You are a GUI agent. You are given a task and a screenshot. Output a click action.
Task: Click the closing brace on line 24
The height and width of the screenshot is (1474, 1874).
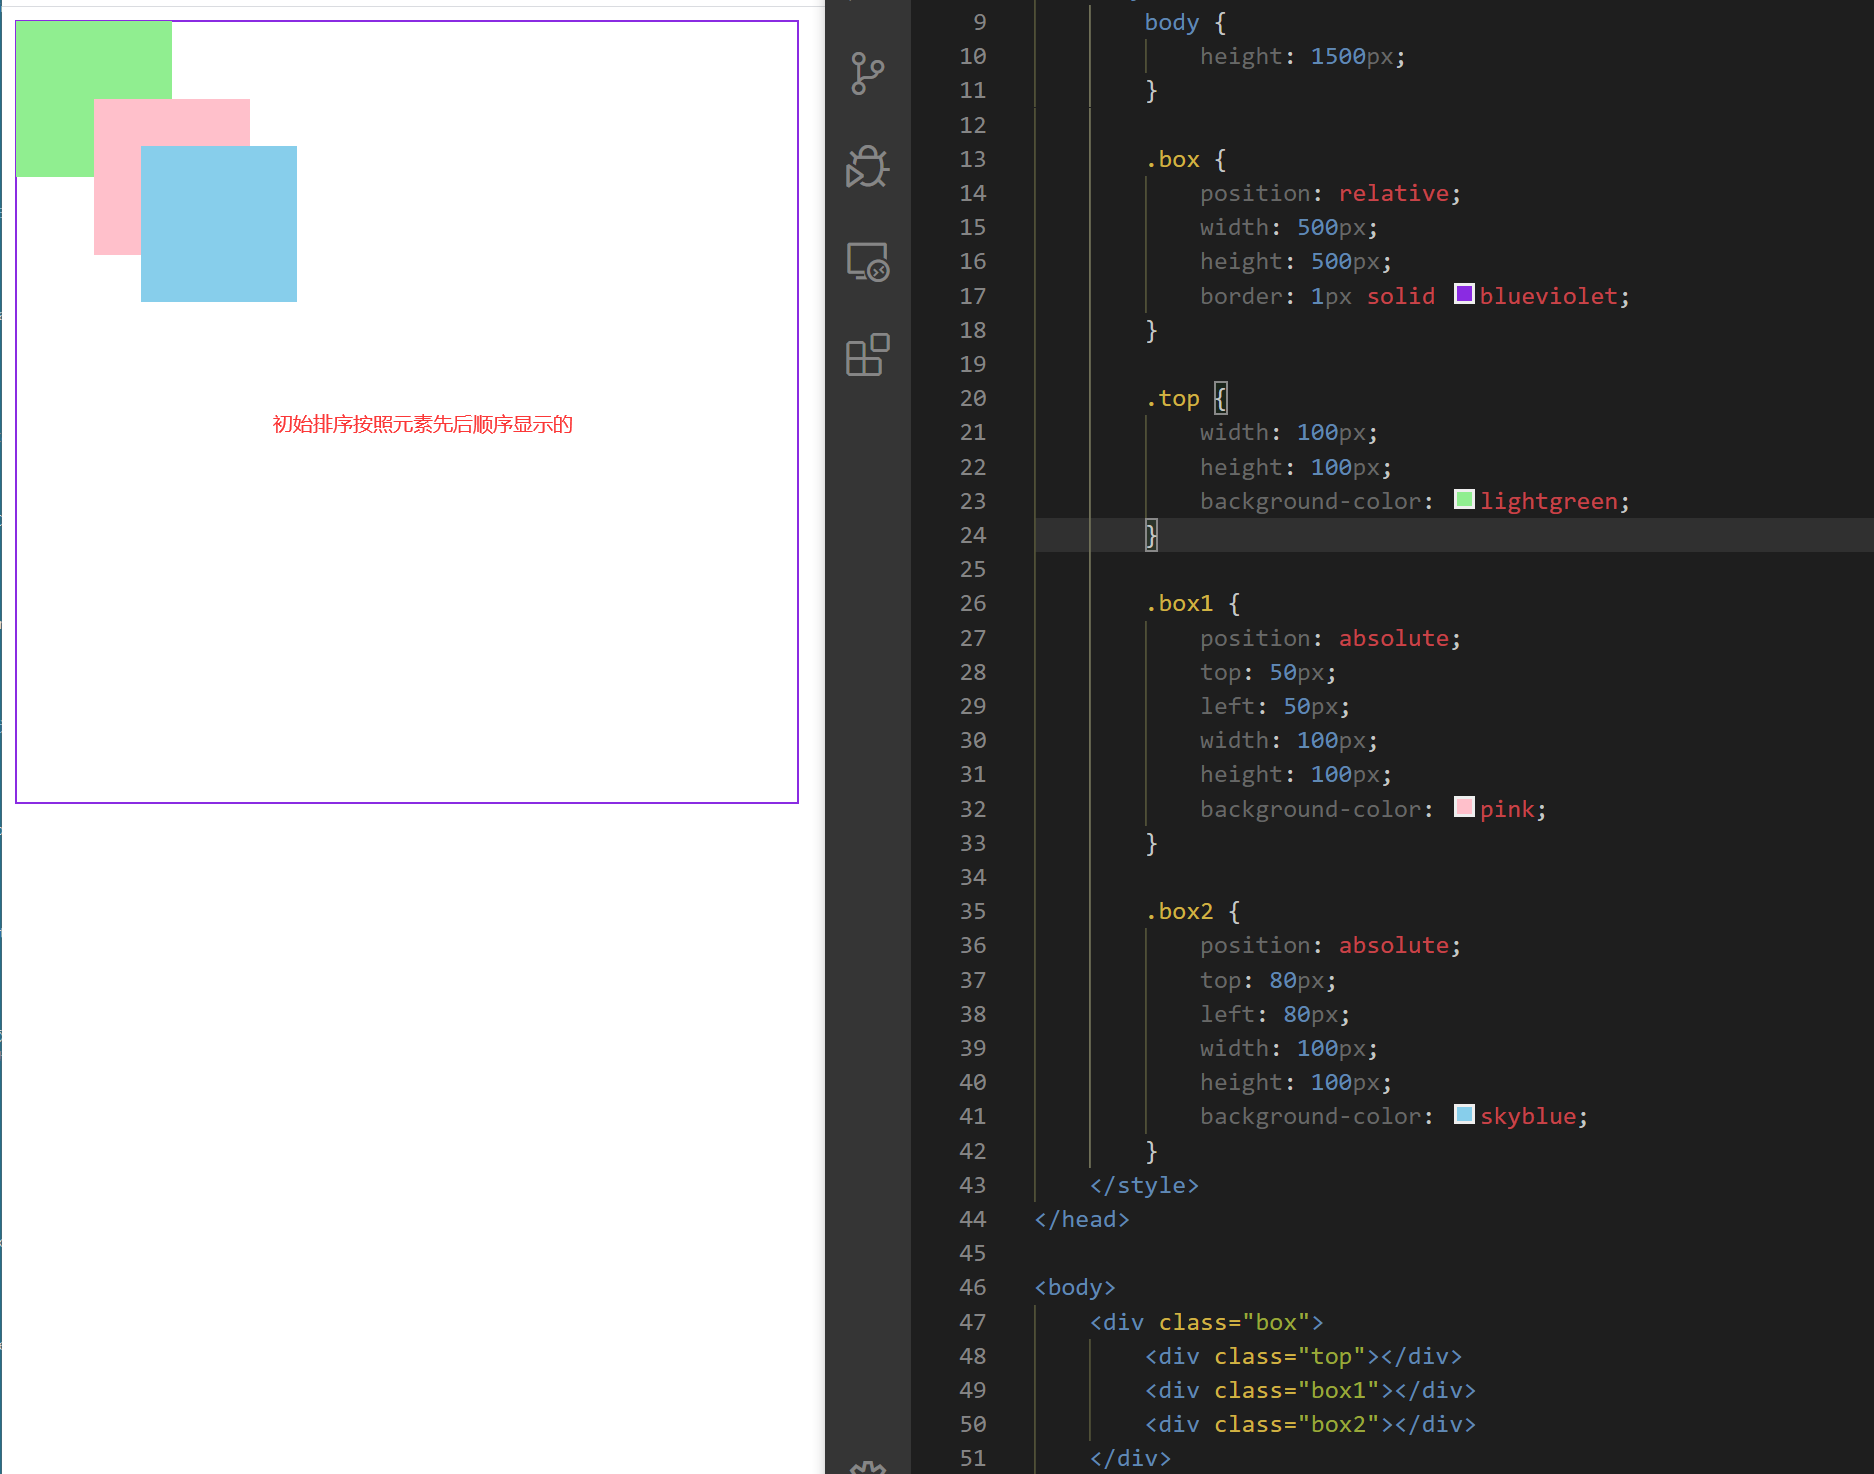click(1151, 535)
